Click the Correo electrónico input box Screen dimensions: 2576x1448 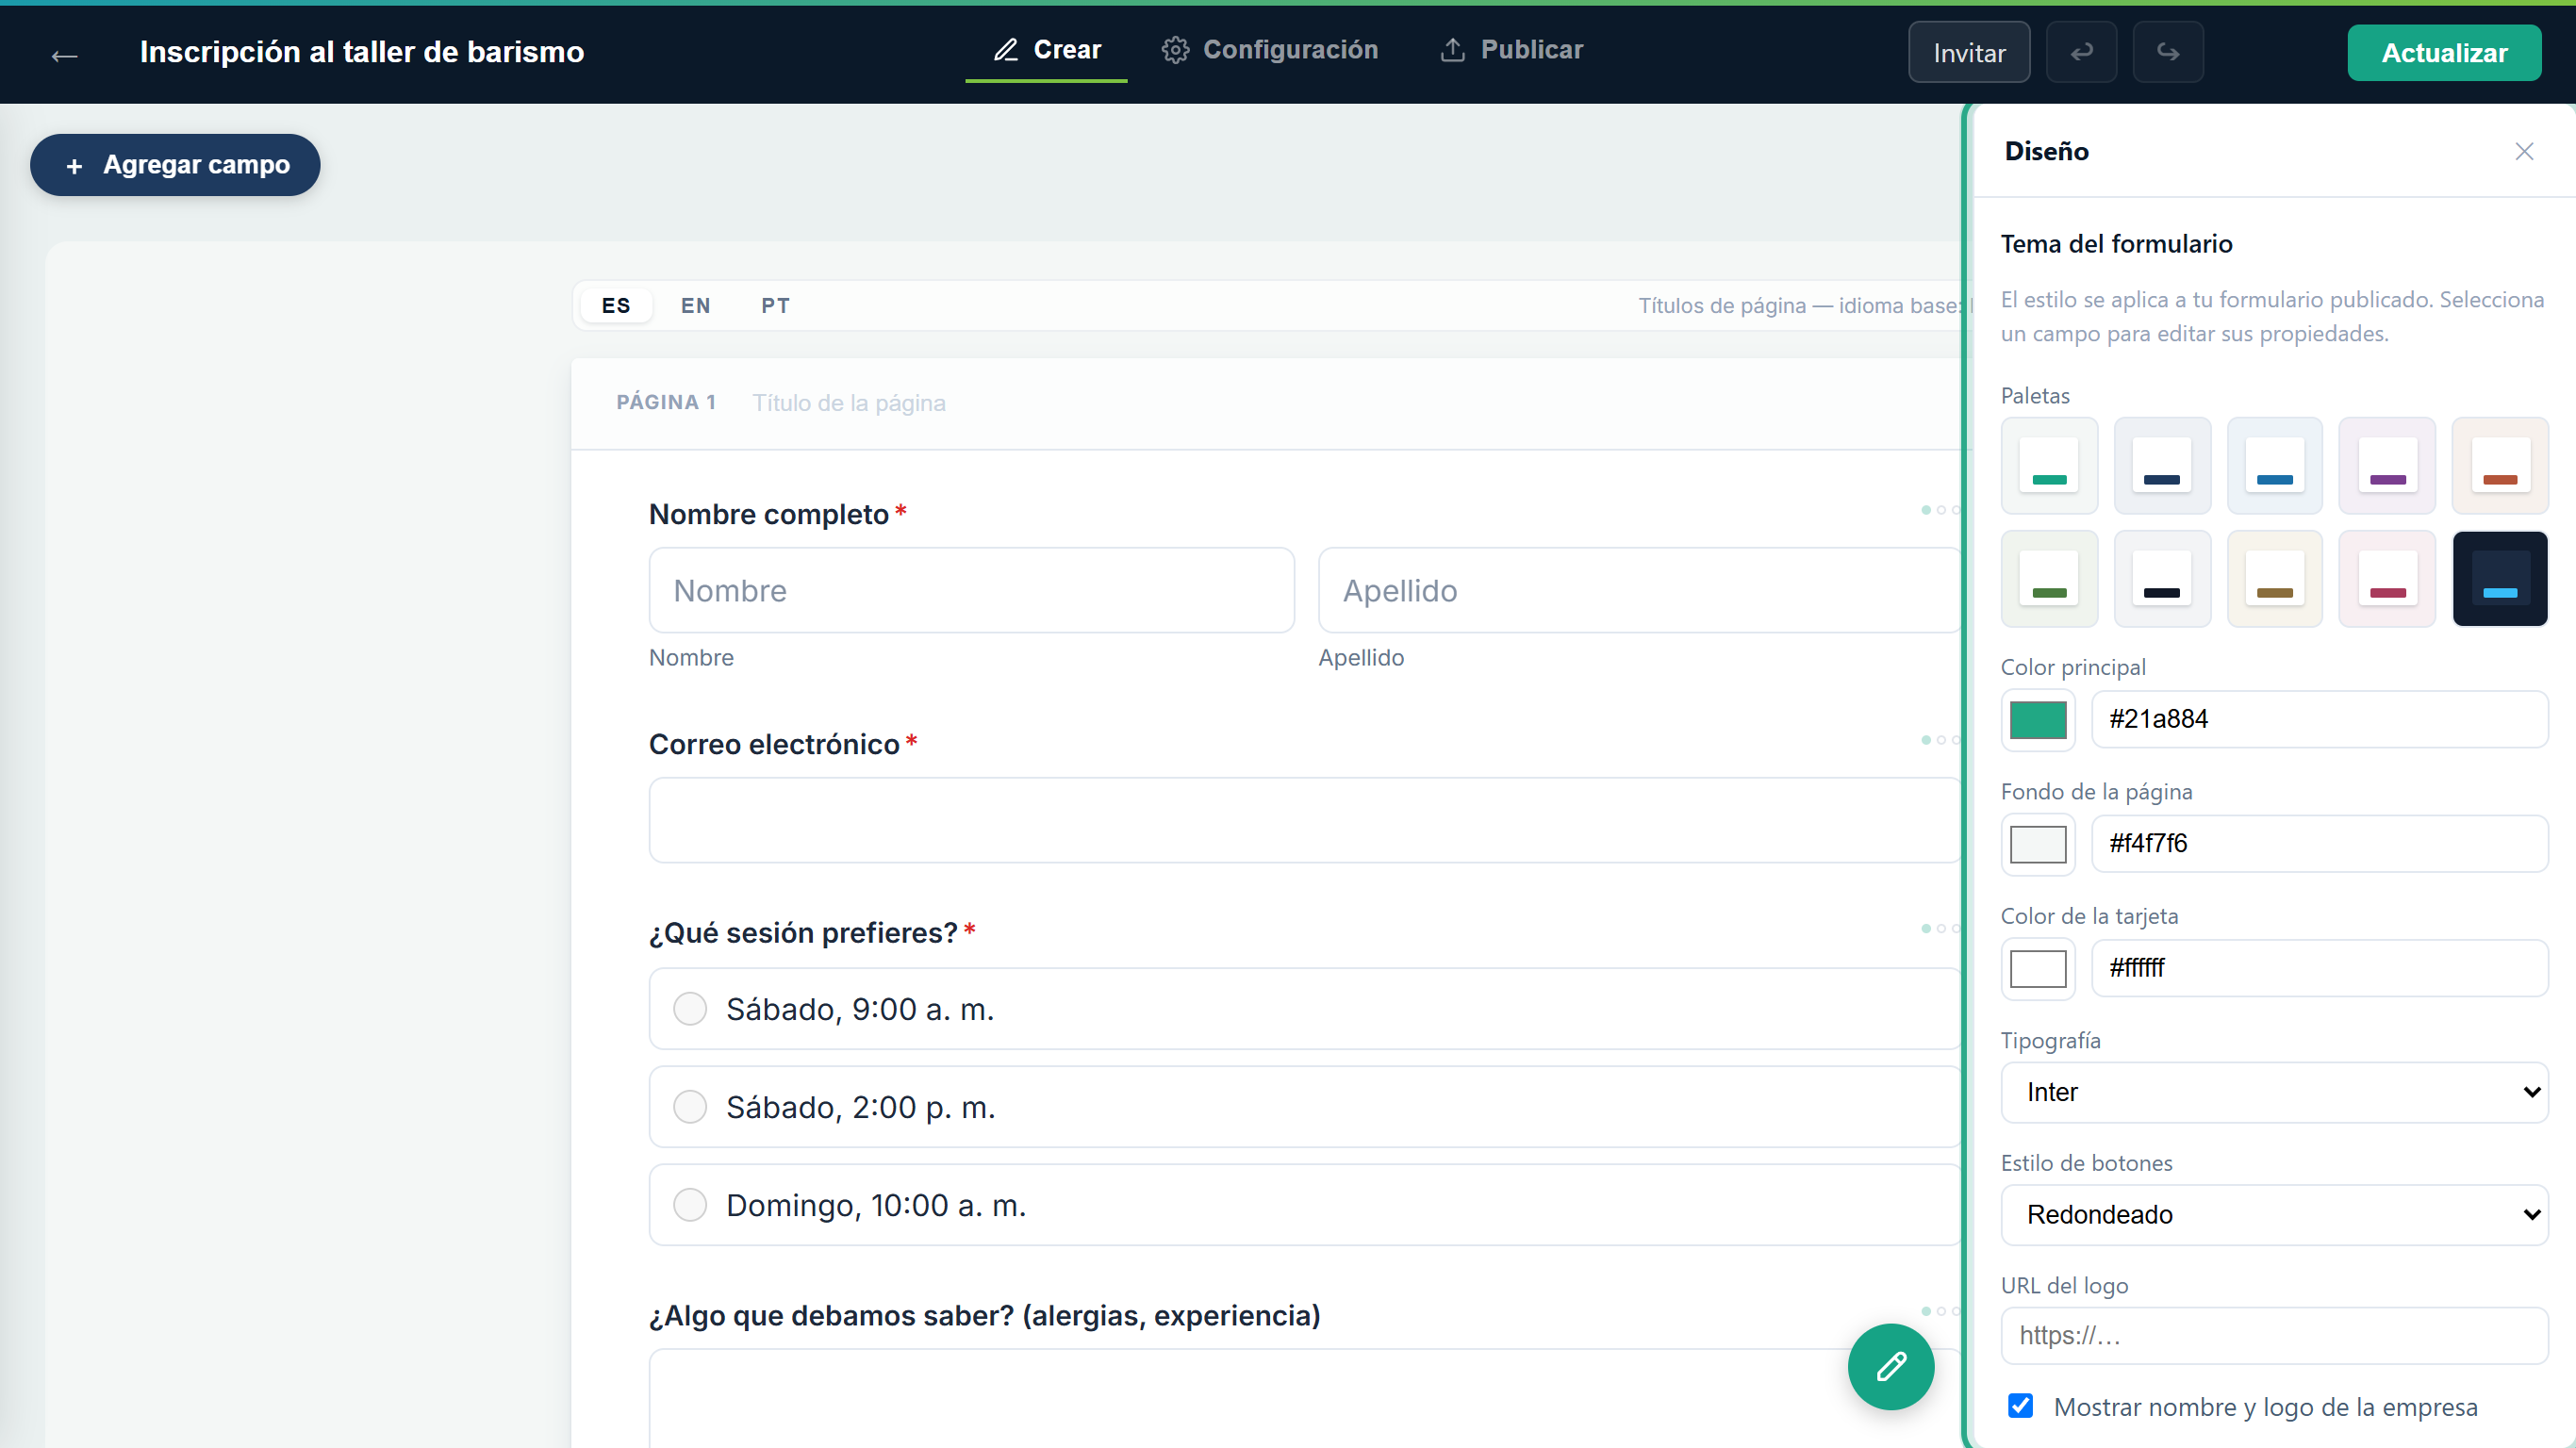pyautogui.click(x=1304, y=820)
